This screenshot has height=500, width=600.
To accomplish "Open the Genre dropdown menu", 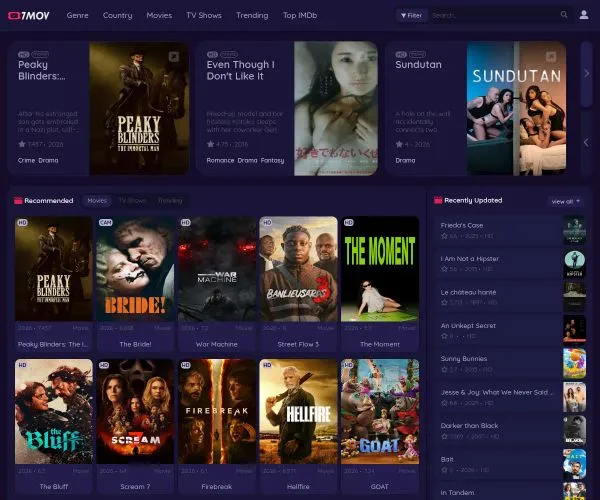I will (77, 15).
